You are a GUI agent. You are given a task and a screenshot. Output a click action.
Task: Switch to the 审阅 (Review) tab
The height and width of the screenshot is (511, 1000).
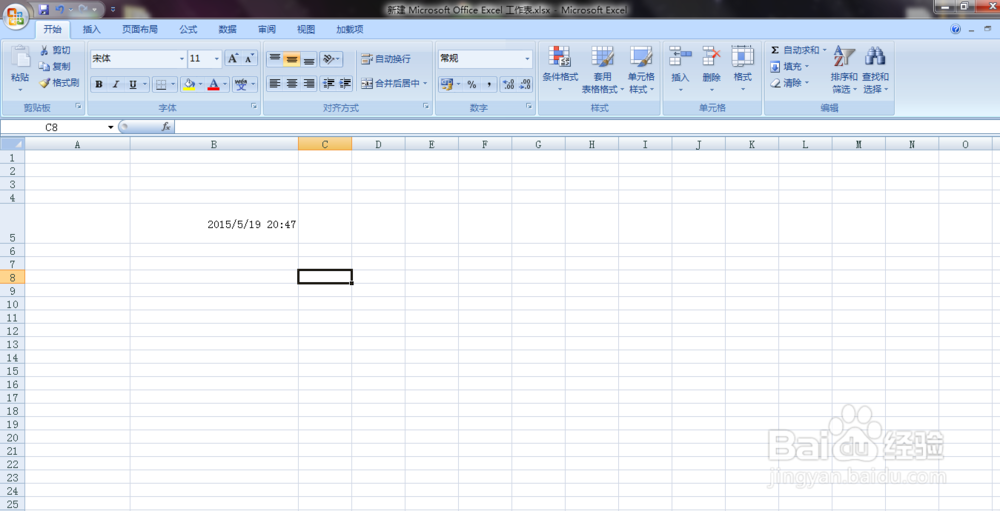[x=267, y=29]
